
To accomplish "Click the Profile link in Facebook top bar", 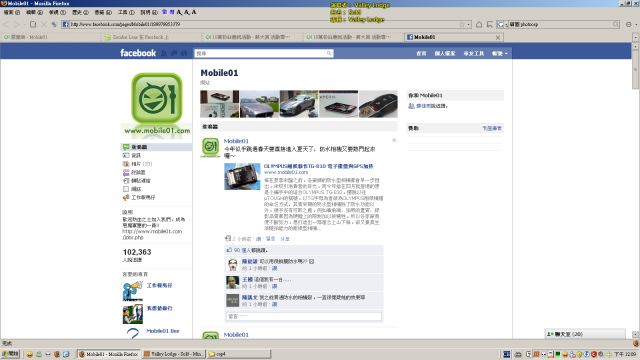I will point(444,53).
